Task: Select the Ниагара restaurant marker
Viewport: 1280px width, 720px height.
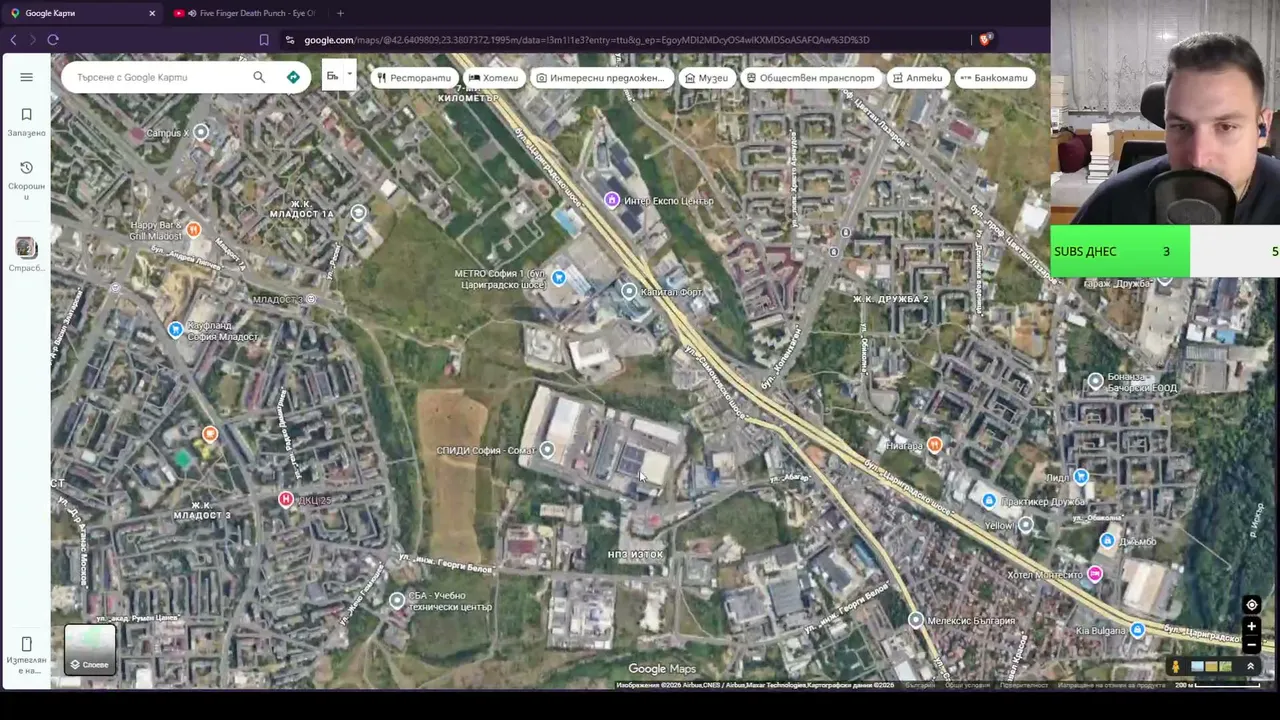Action: [x=934, y=445]
